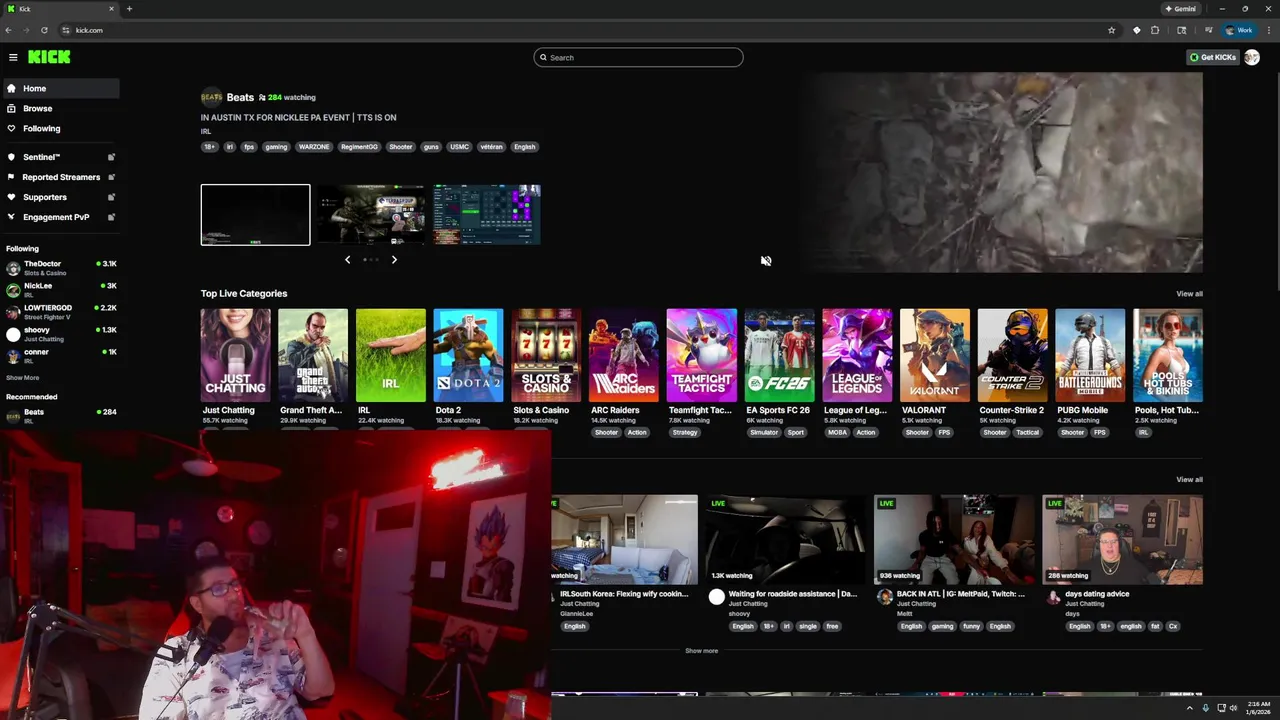Open the Dota 2 category

click(469, 355)
